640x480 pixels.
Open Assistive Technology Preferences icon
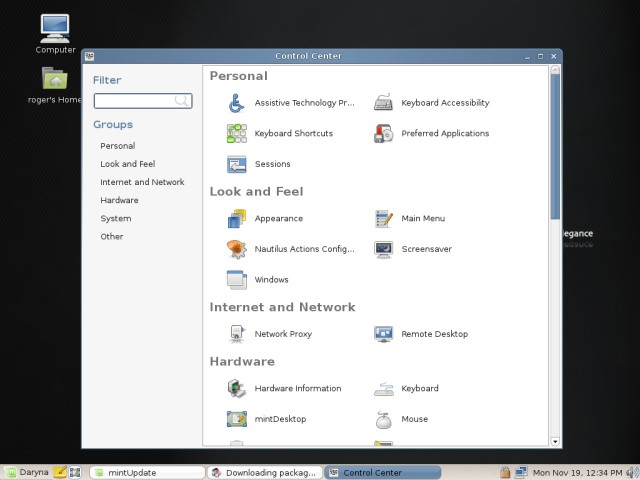point(236,103)
